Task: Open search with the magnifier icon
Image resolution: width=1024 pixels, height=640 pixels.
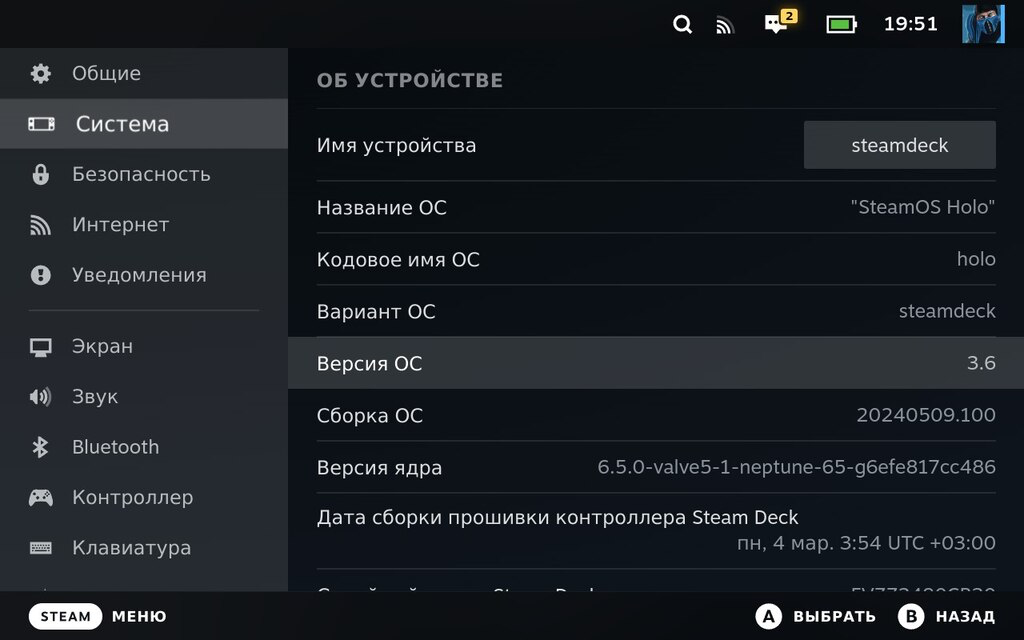Action: [682, 25]
